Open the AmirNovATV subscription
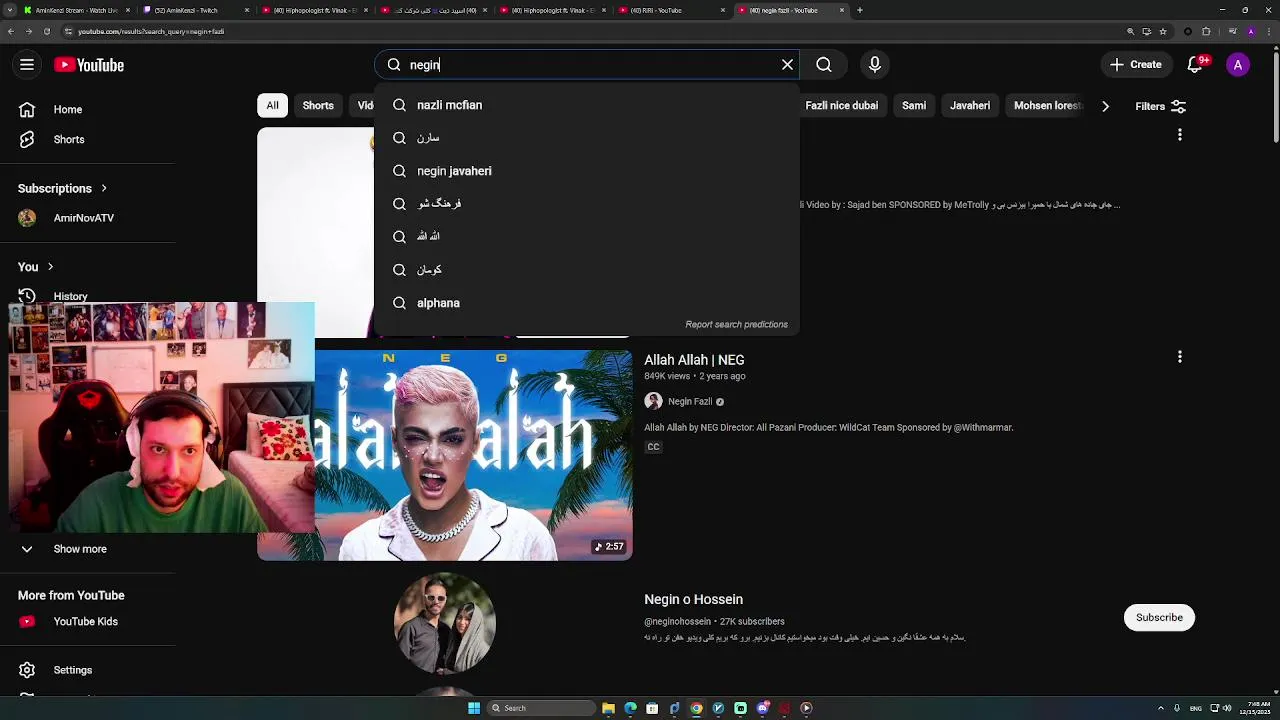 83,218
